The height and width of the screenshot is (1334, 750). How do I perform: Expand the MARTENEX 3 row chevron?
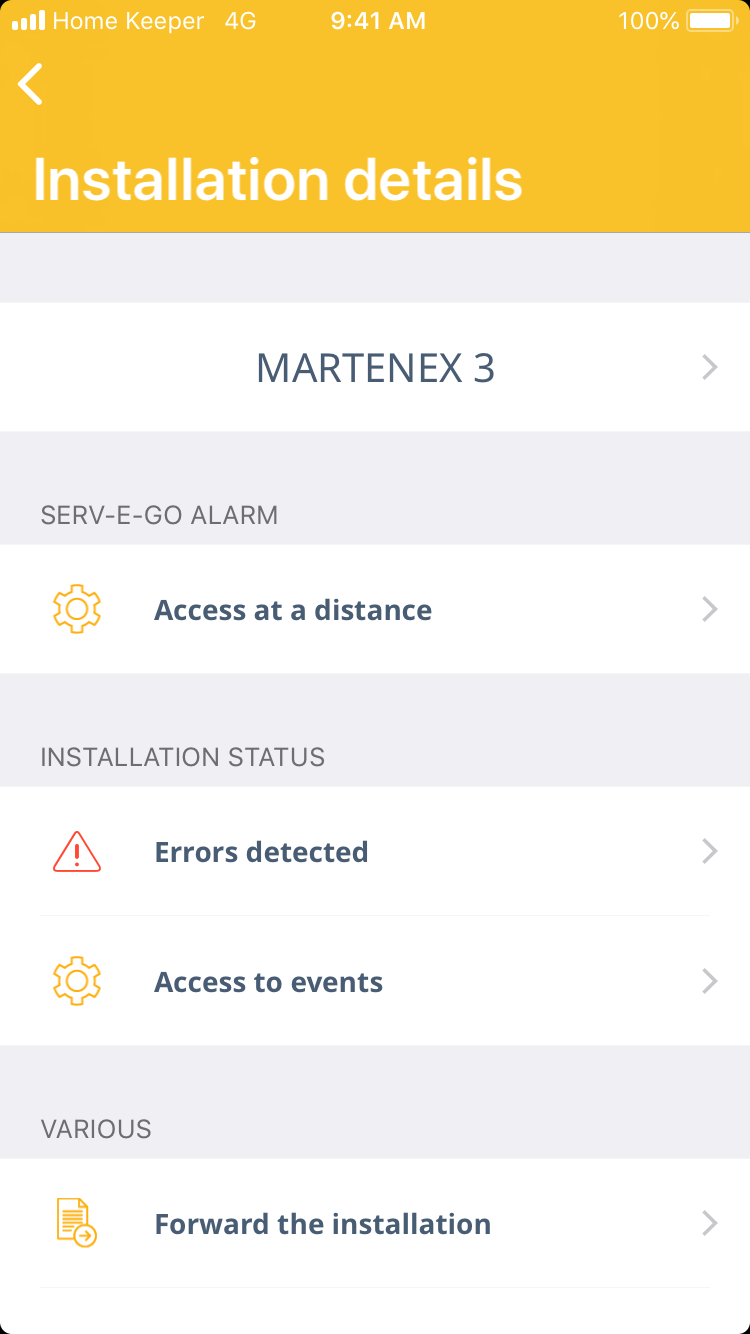(710, 368)
